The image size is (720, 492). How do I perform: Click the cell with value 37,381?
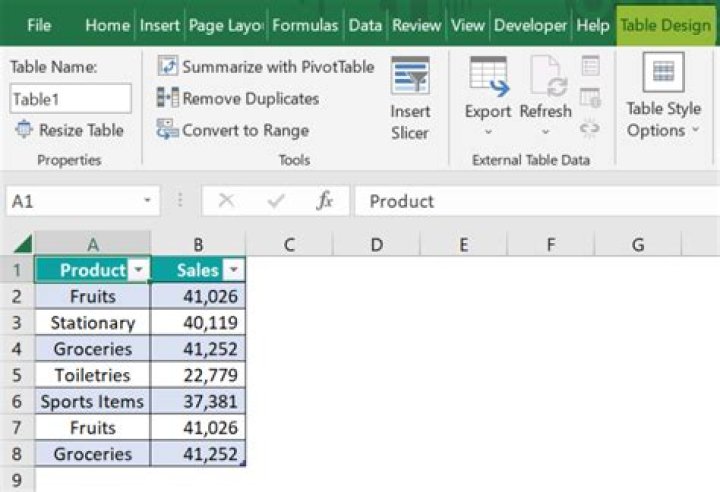[198, 402]
